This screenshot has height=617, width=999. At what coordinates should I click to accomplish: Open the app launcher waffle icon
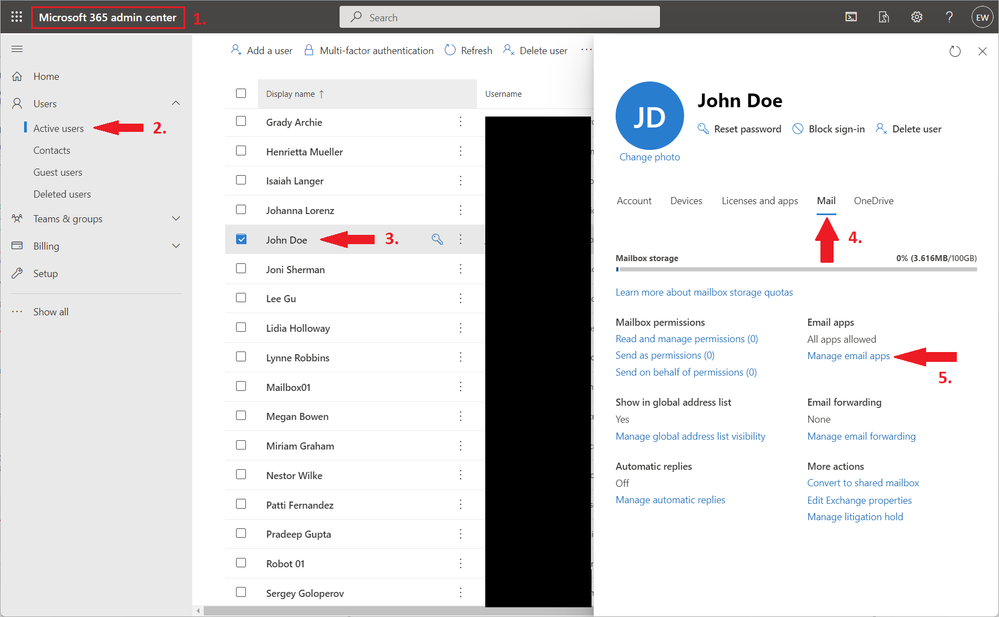pos(17,17)
